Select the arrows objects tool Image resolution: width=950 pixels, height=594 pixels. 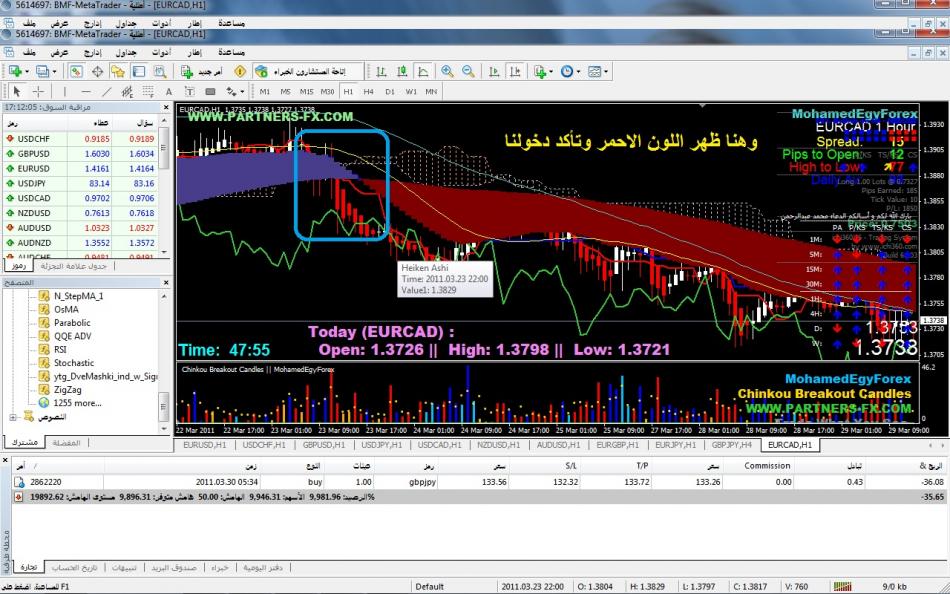[231, 92]
